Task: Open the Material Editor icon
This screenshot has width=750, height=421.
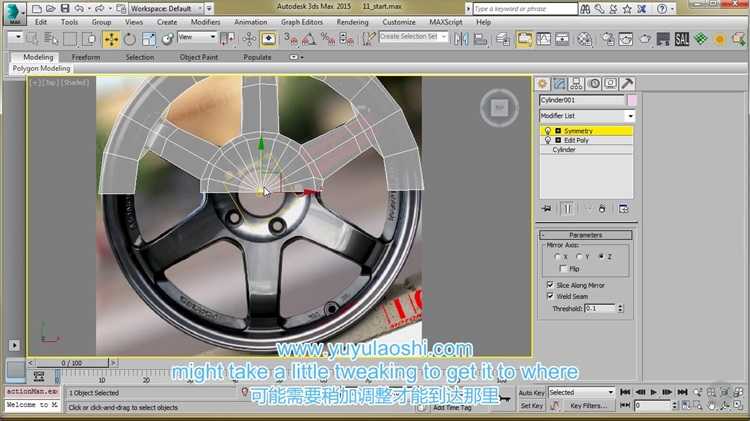Action: (585, 39)
